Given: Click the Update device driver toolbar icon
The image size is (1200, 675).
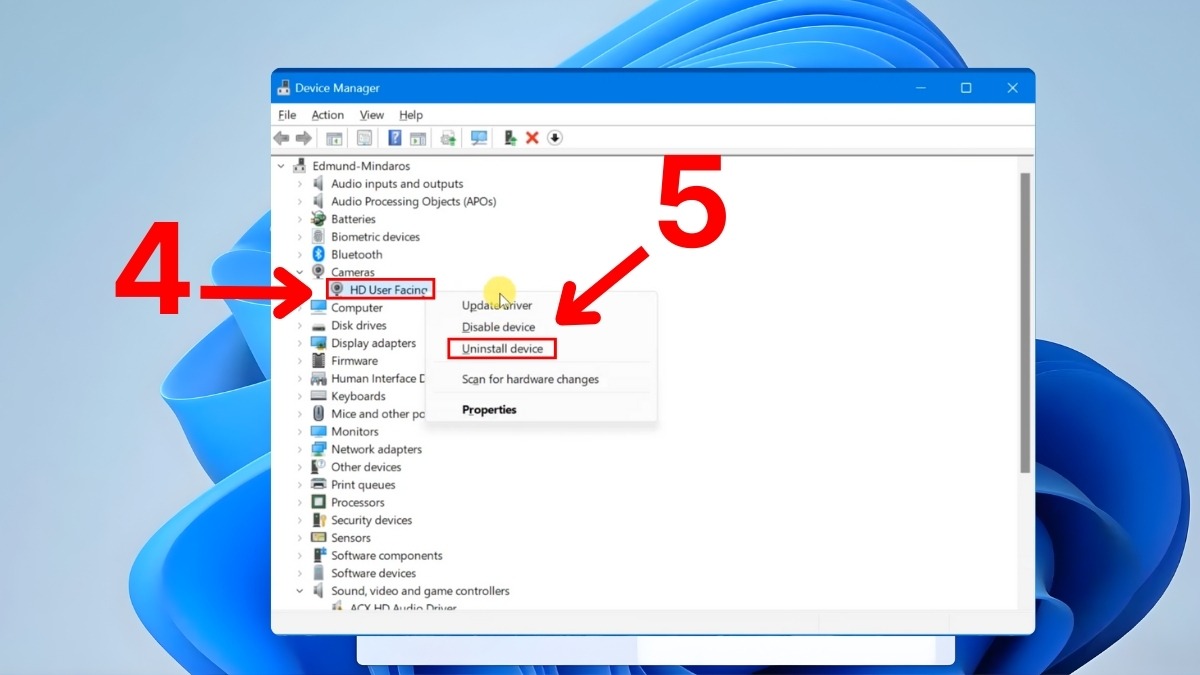Looking at the screenshot, I should pos(448,138).
